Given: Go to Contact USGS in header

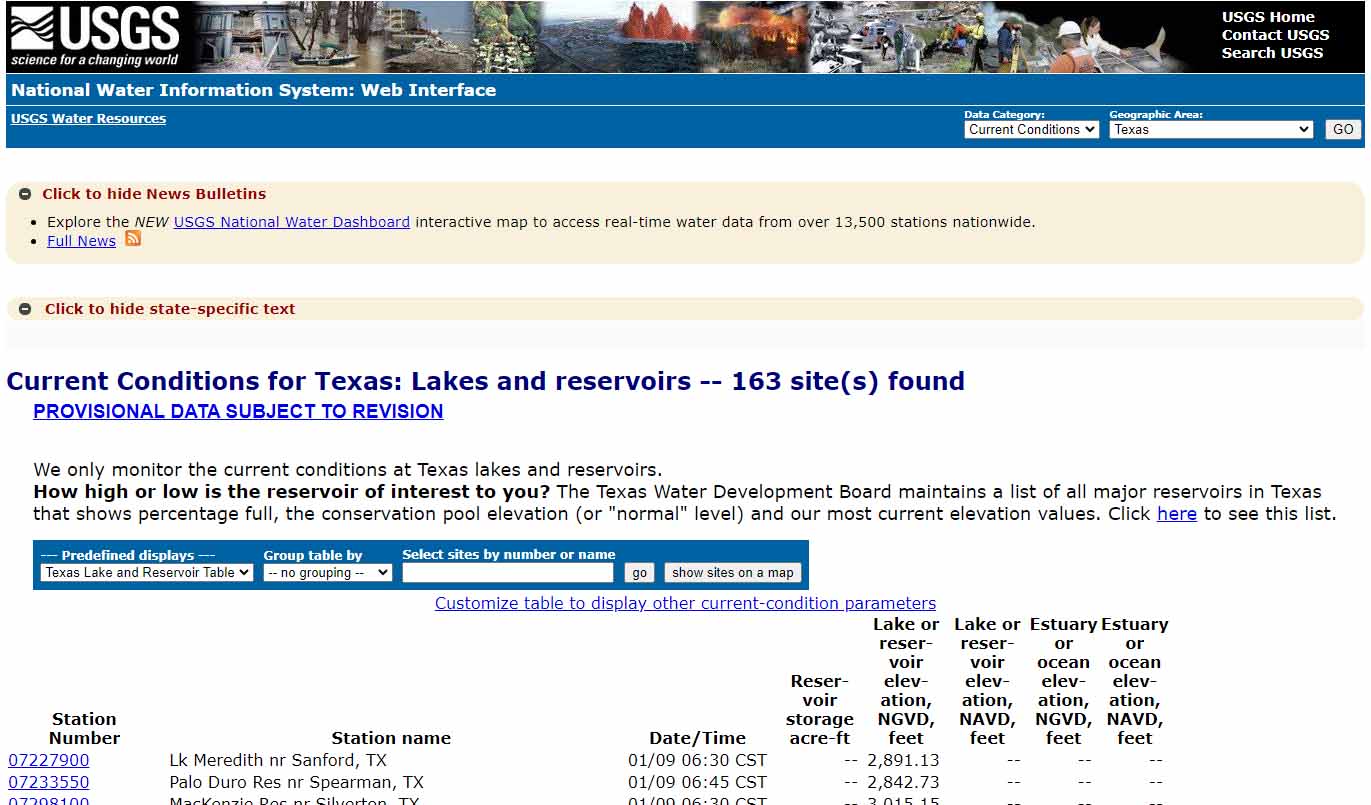Looking at the screenshot, I should click(1275, 35).
